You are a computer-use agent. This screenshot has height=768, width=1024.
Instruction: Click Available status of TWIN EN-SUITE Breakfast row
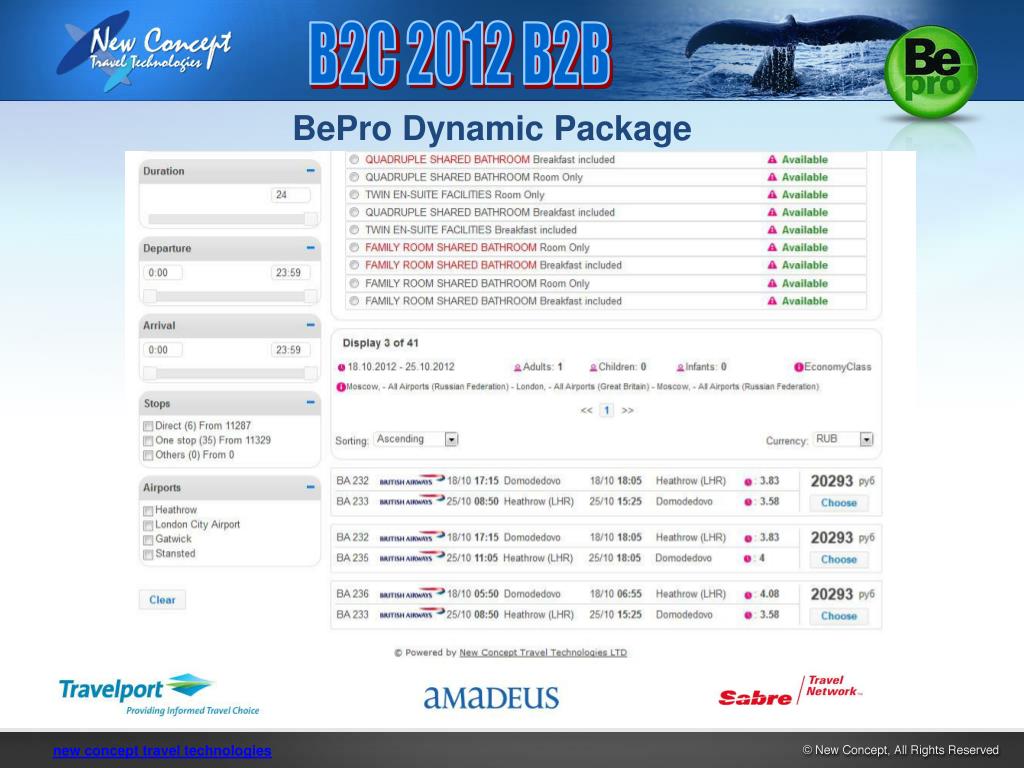(805, 230)
